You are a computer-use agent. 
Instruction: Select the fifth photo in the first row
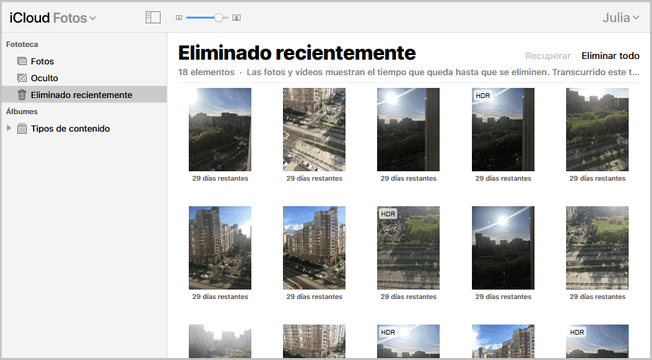[x=597, y=129]
